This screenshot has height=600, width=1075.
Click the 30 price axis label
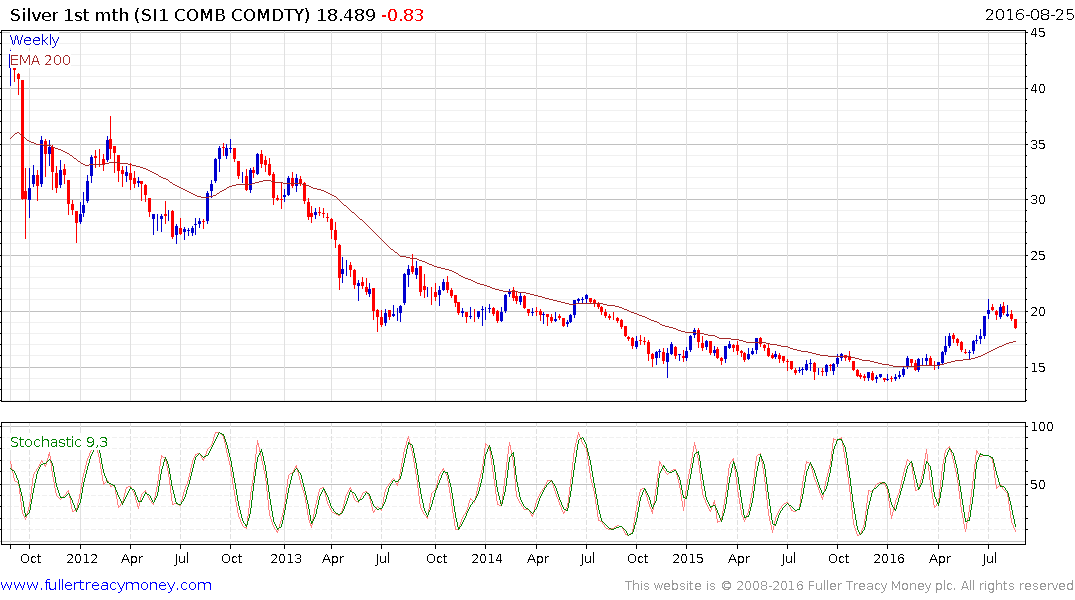click(1038, 200)
